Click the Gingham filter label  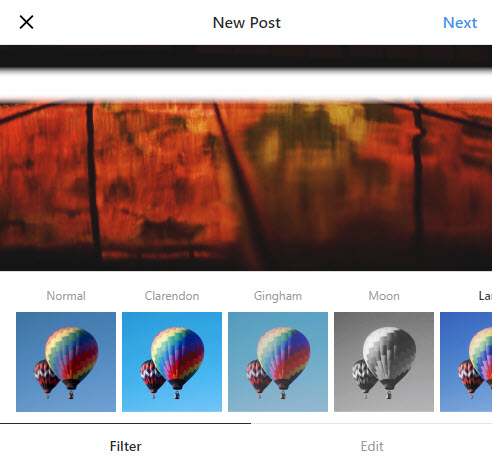coord(278,296)
